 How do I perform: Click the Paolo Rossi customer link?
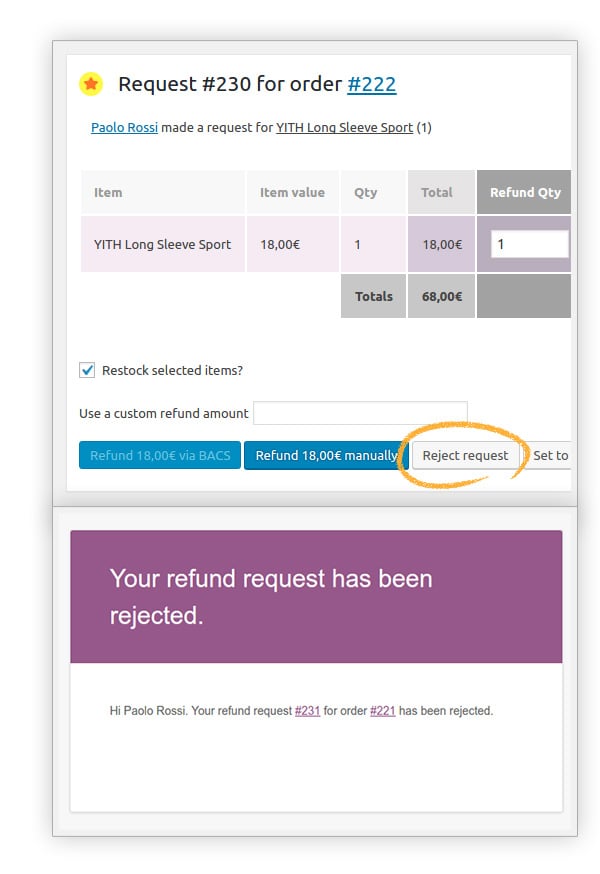124,128
